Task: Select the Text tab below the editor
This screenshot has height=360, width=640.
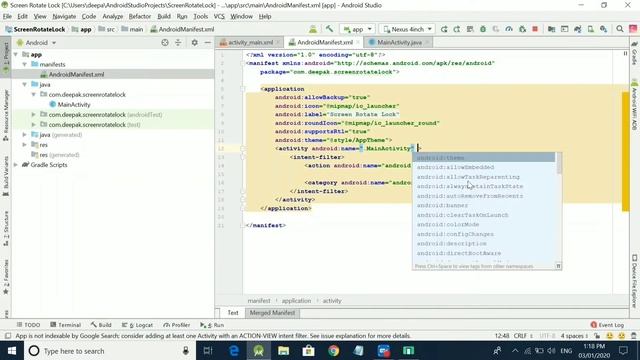Action: (x=233, y=313)
